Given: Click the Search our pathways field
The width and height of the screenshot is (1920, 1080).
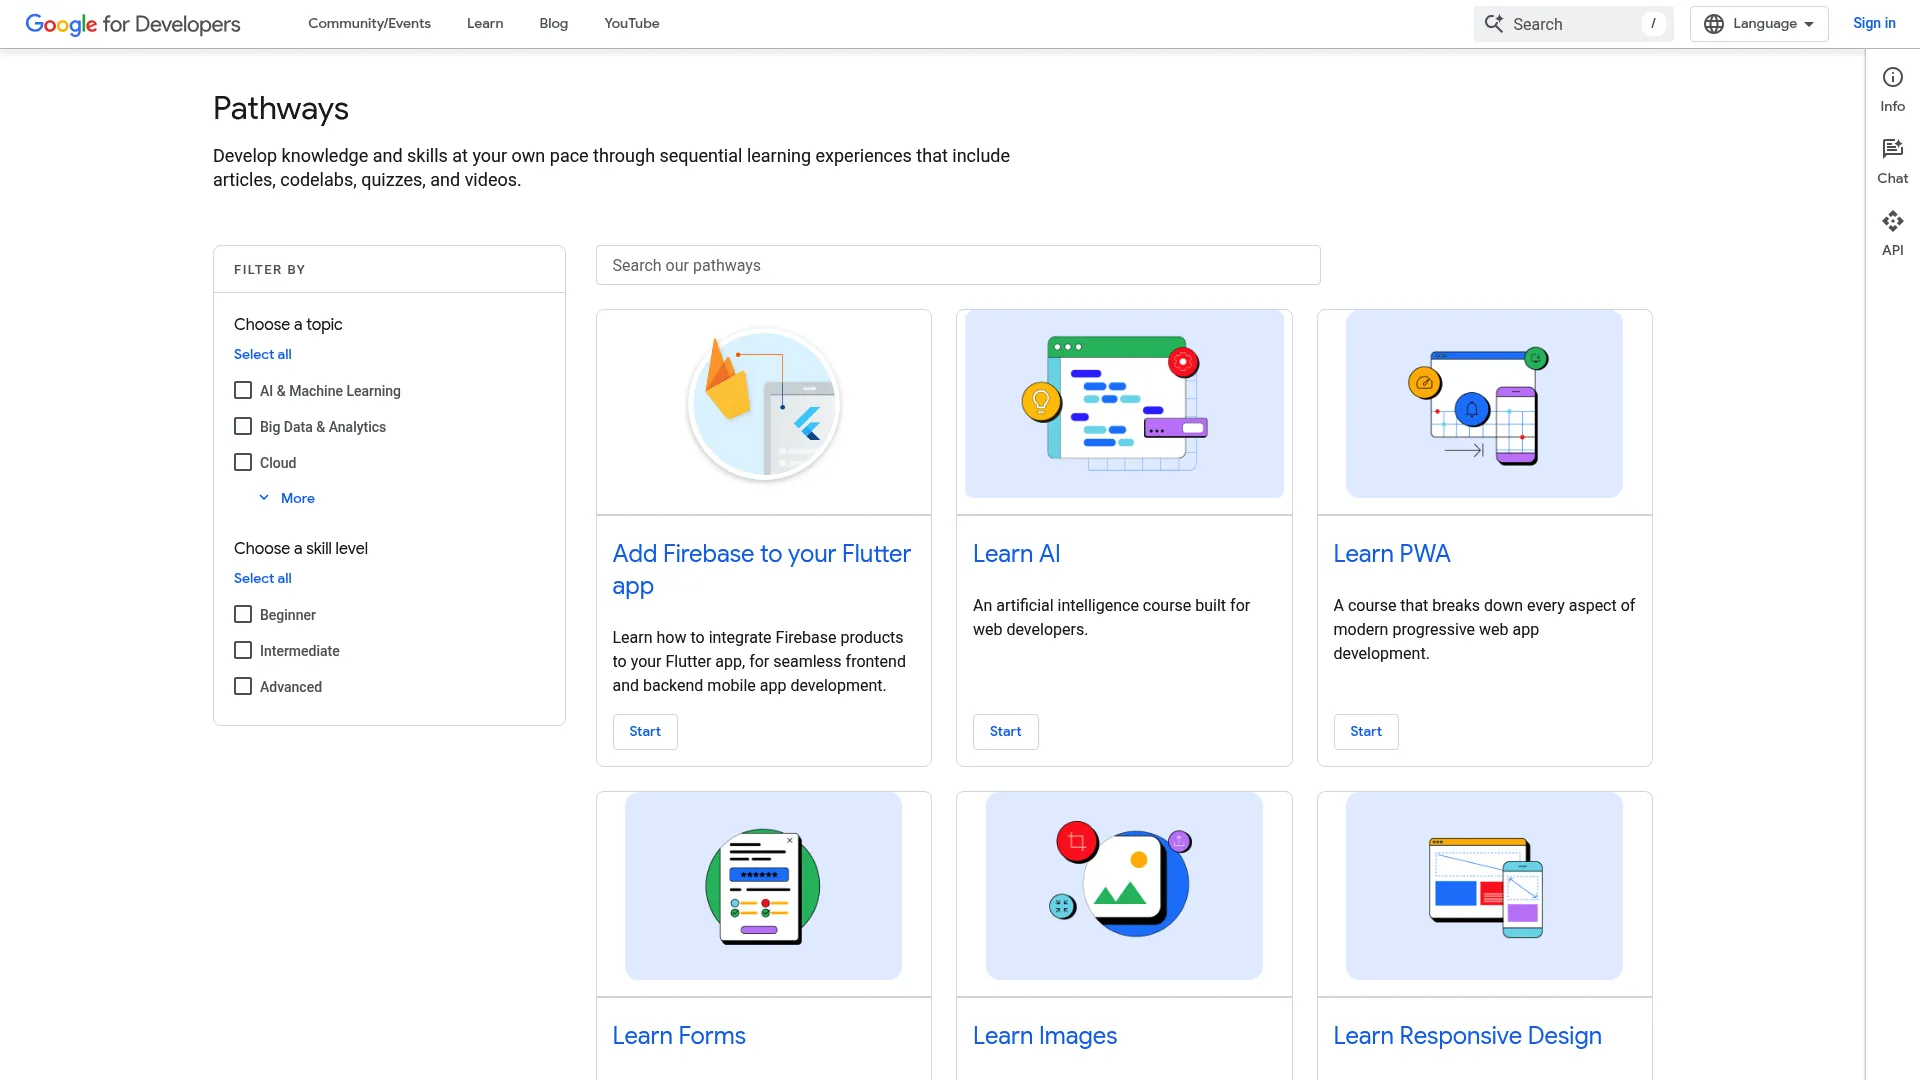Looking at the screenshot, I should pyautogui.click(x=958, y=265).
